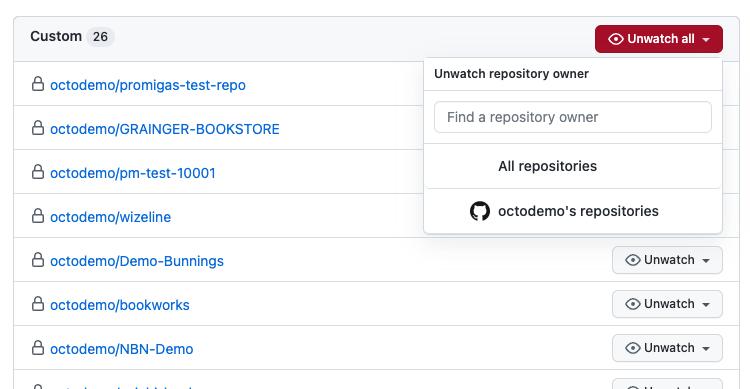Open the Unwatch all dropdown button
Image resolution: width=750 pixels, height=389 pixels.
point(659,39)
